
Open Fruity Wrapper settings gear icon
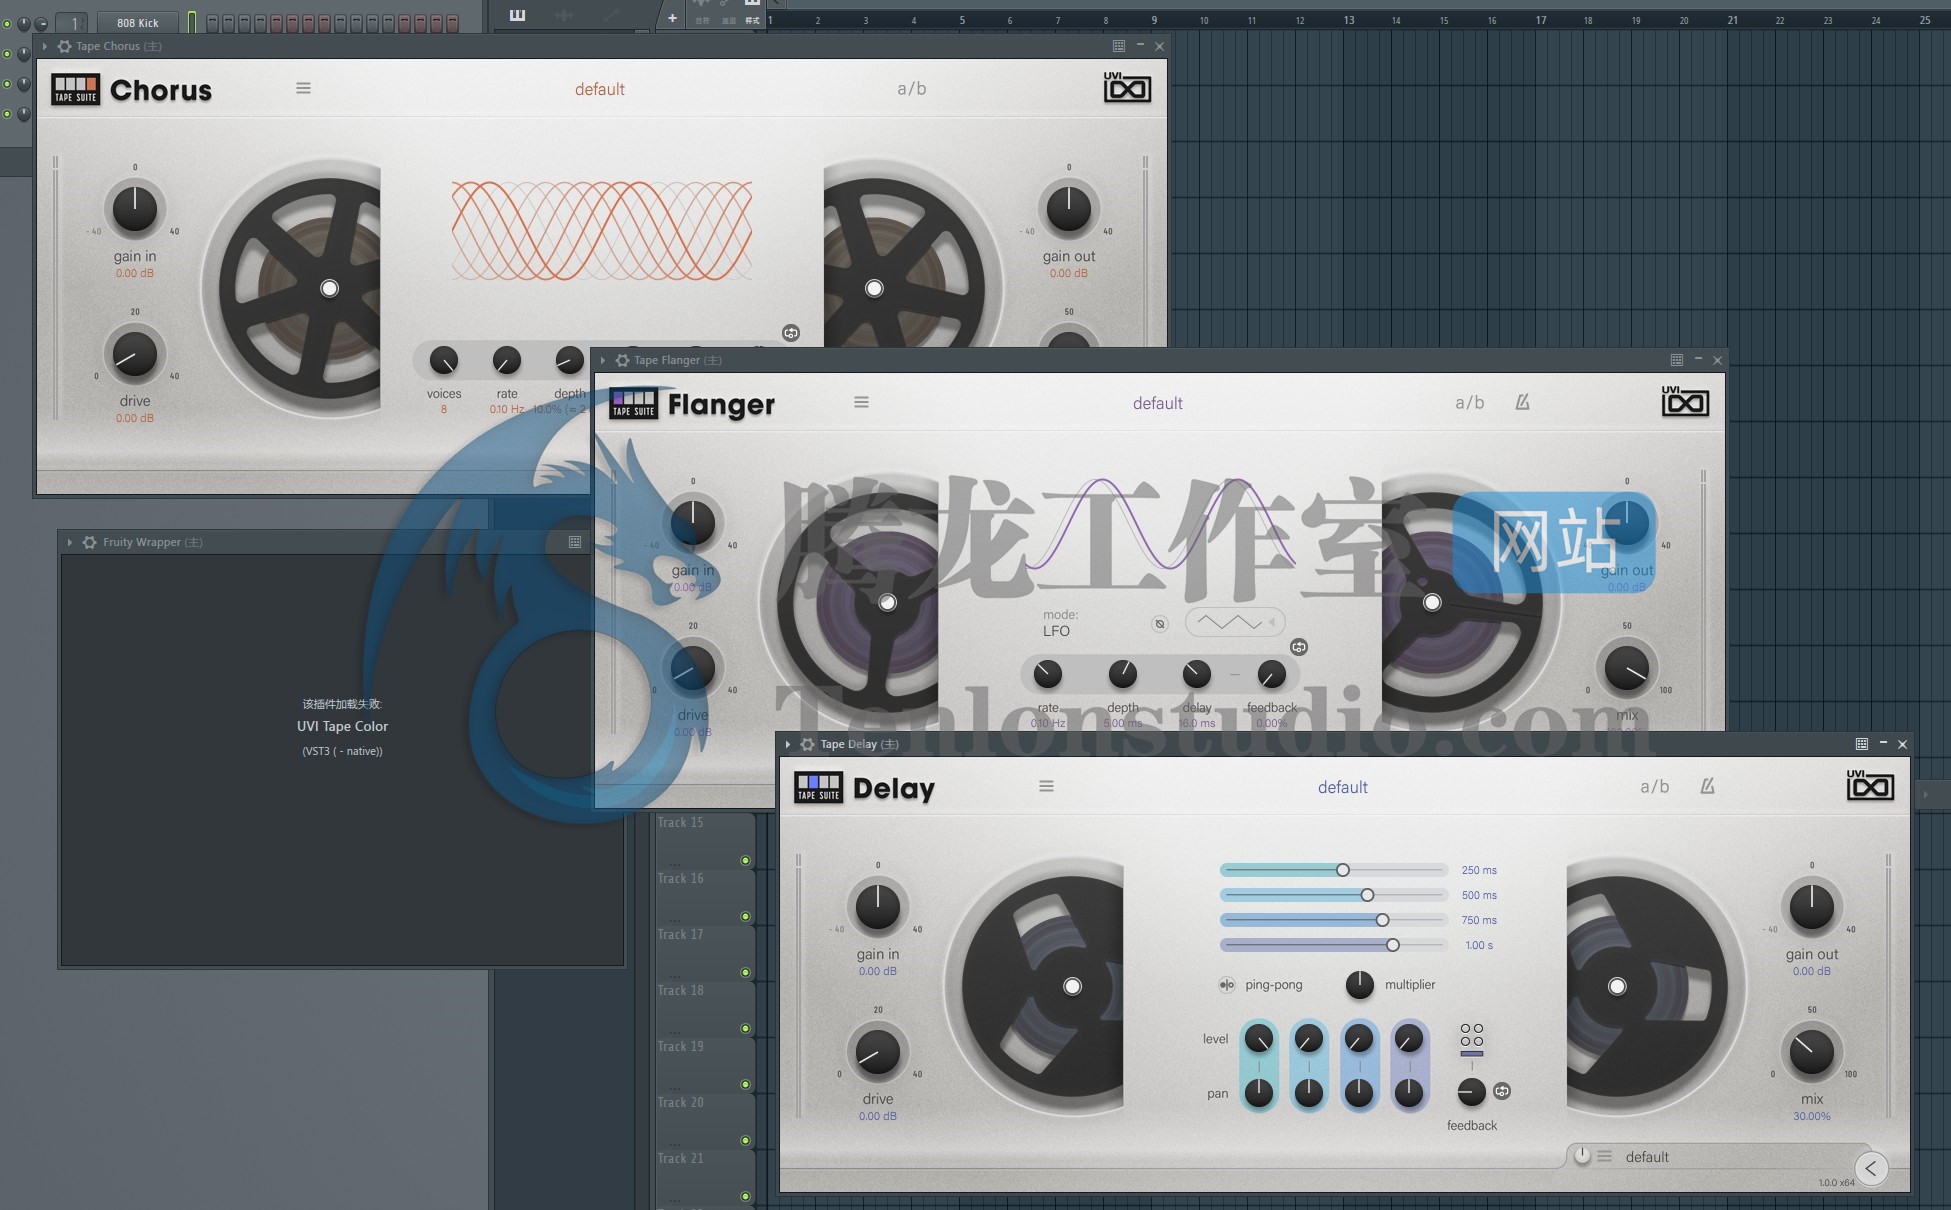(x=90, y=542)
